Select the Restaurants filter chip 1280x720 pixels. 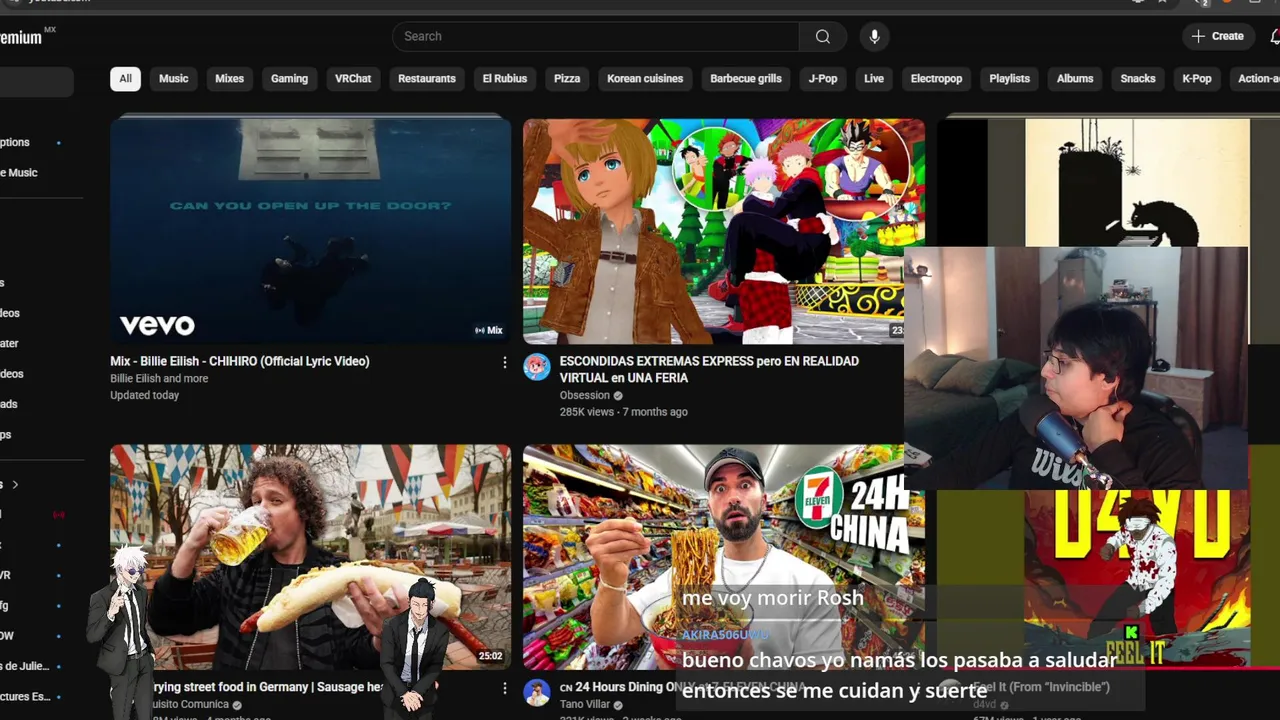click(x=427, y=79)
